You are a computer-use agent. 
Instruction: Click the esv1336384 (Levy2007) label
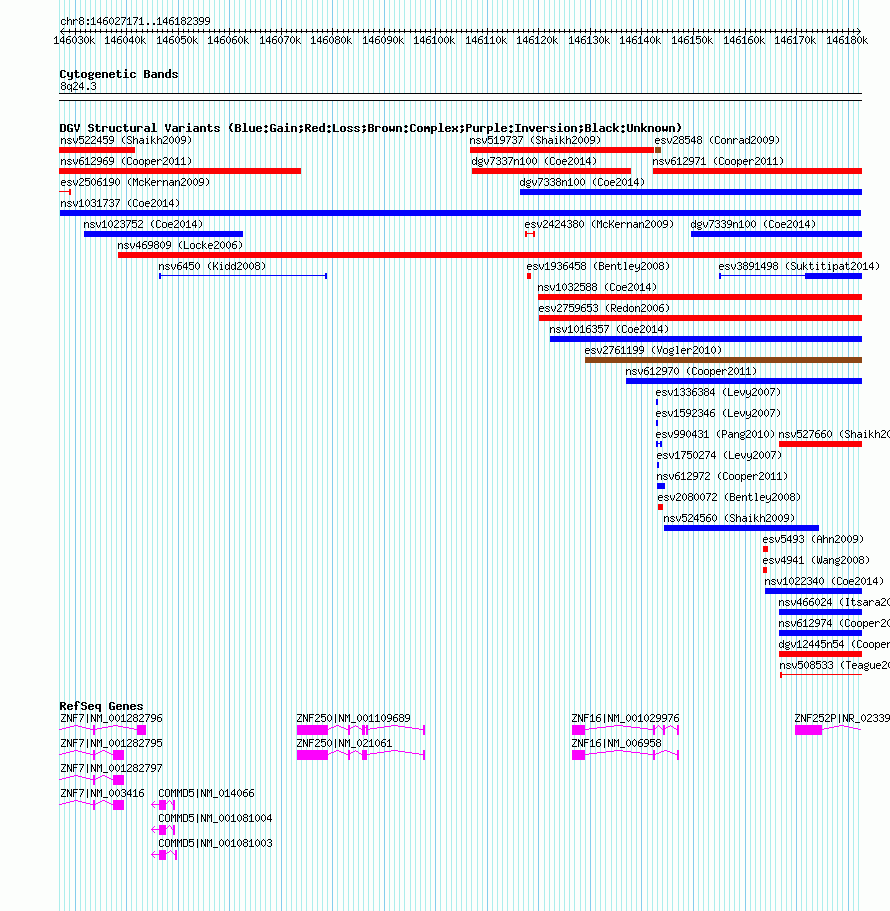click(718, 392)
